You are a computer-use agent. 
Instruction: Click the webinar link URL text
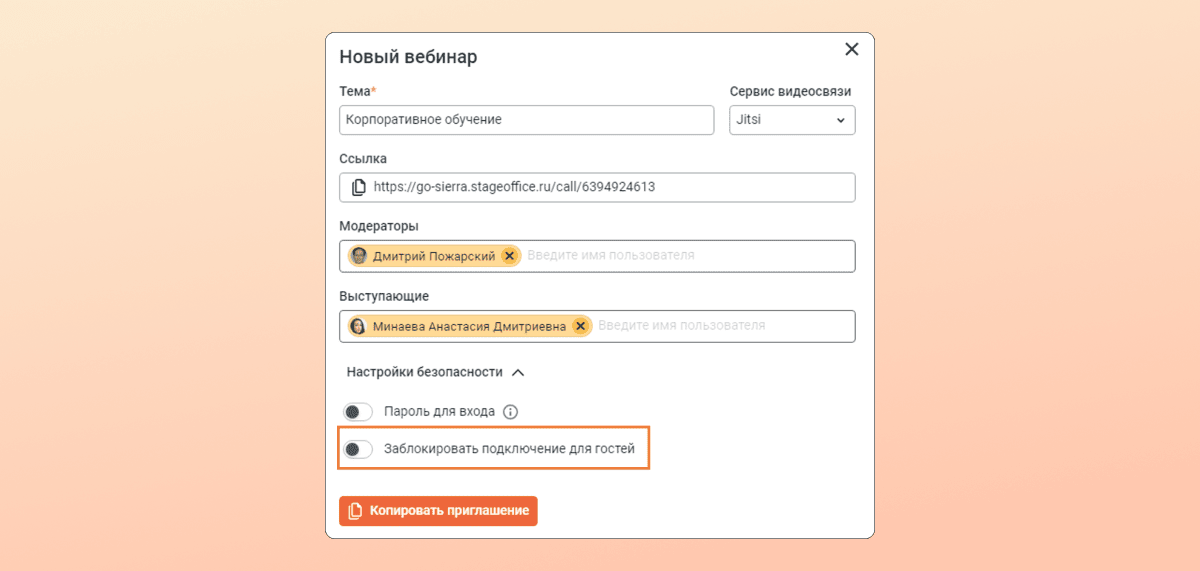pos(514,187)
